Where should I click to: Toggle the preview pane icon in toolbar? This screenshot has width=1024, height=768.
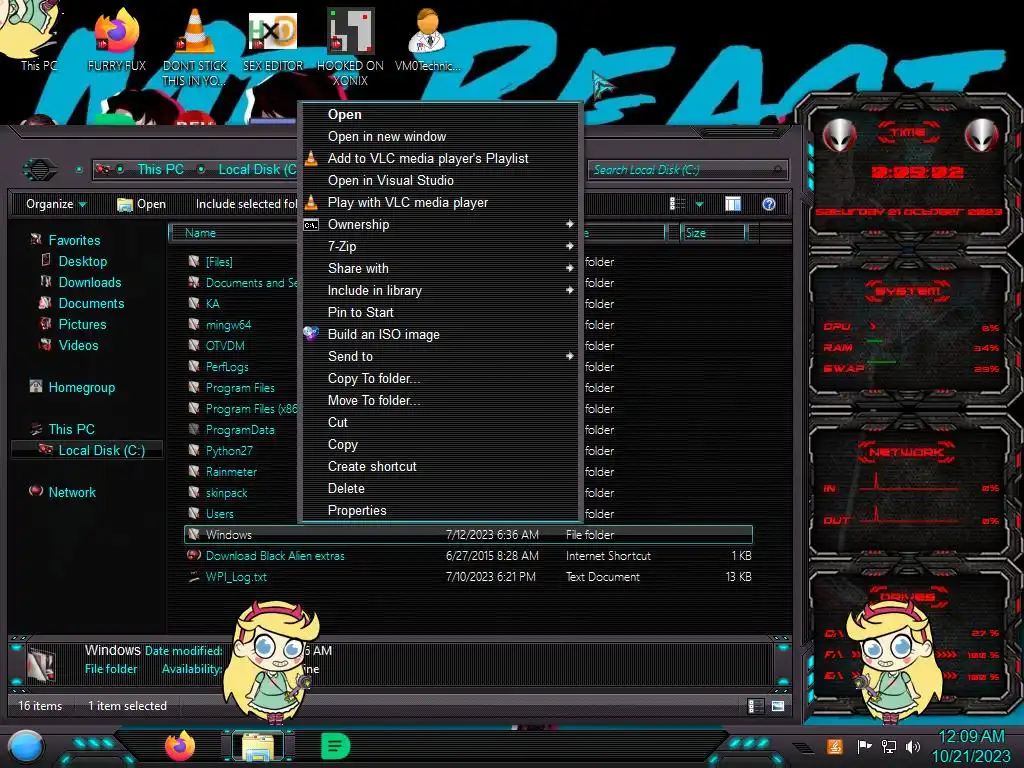pyautogui.click(x=733, y=204)
